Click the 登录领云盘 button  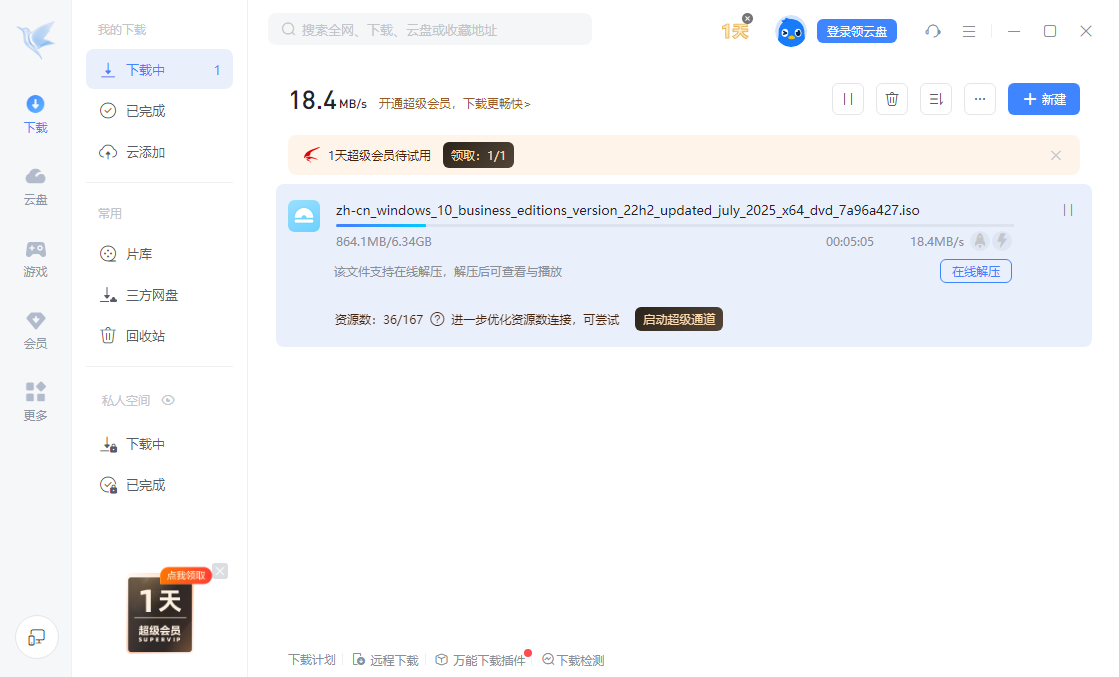point(856,31)
